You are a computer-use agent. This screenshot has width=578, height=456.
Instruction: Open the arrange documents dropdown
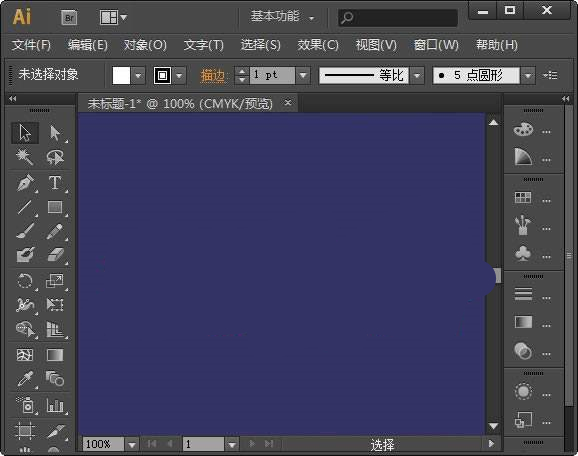tap(114, 17)
